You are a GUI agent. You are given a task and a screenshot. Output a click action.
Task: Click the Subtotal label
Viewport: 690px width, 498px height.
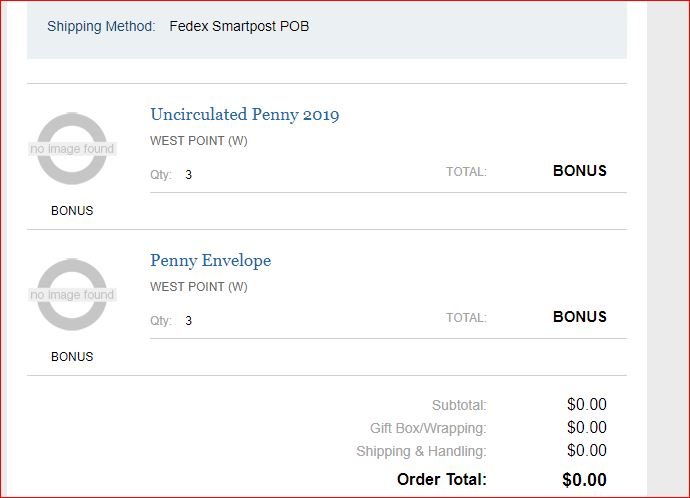point(459,405)
